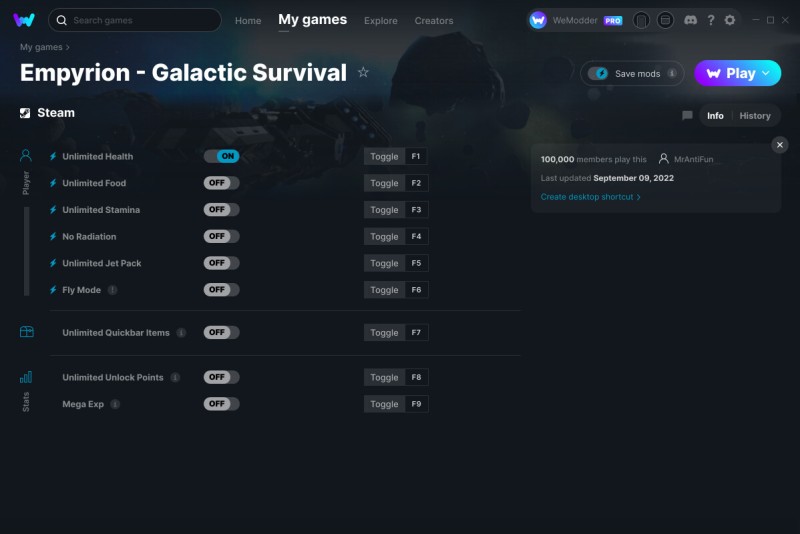Turn on Mega Exp toggle
This screenshot has height=534, width=800.
click(x=221, y=403)
